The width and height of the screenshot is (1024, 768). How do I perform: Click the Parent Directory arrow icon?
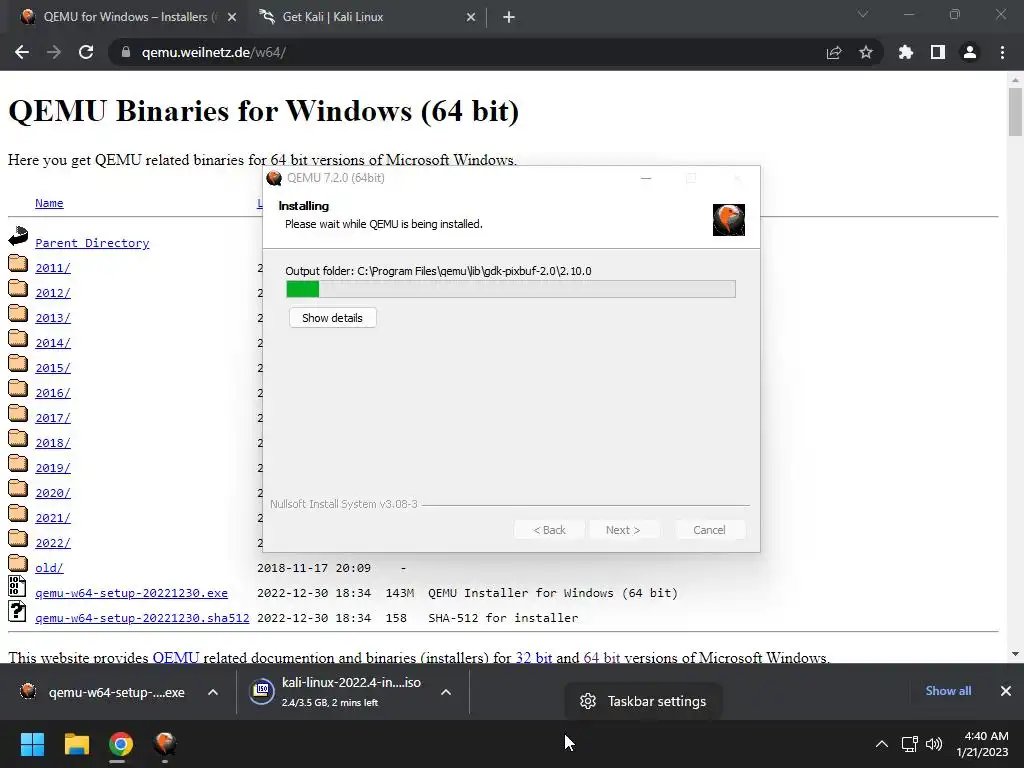[x=18, y=236]
